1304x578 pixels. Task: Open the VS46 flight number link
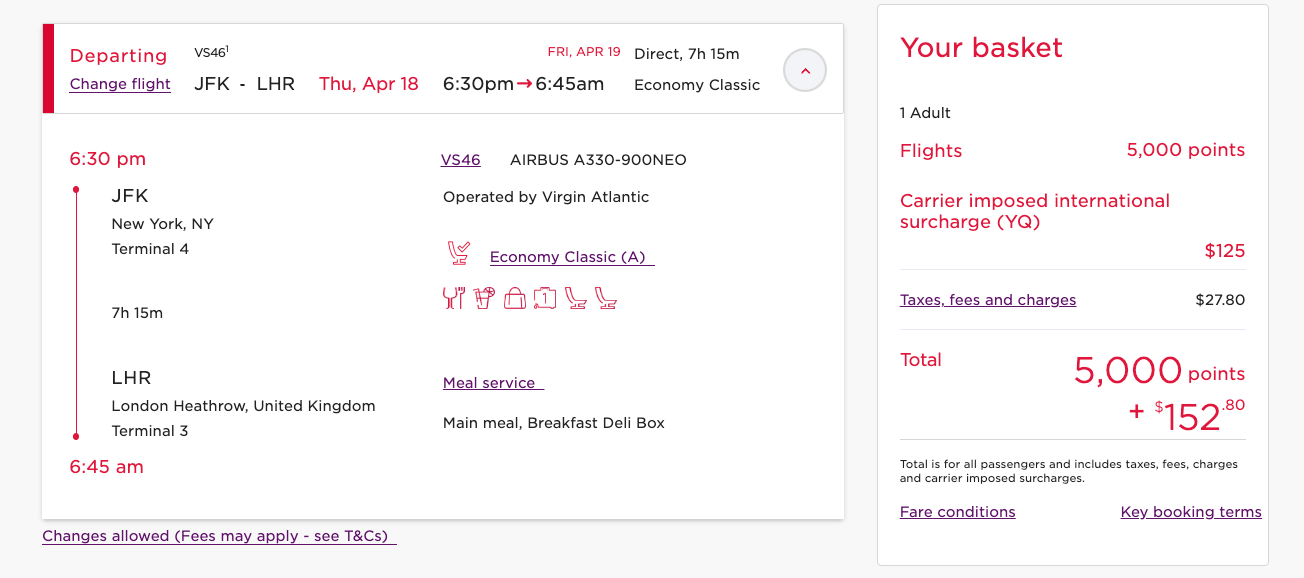[460, 160]
